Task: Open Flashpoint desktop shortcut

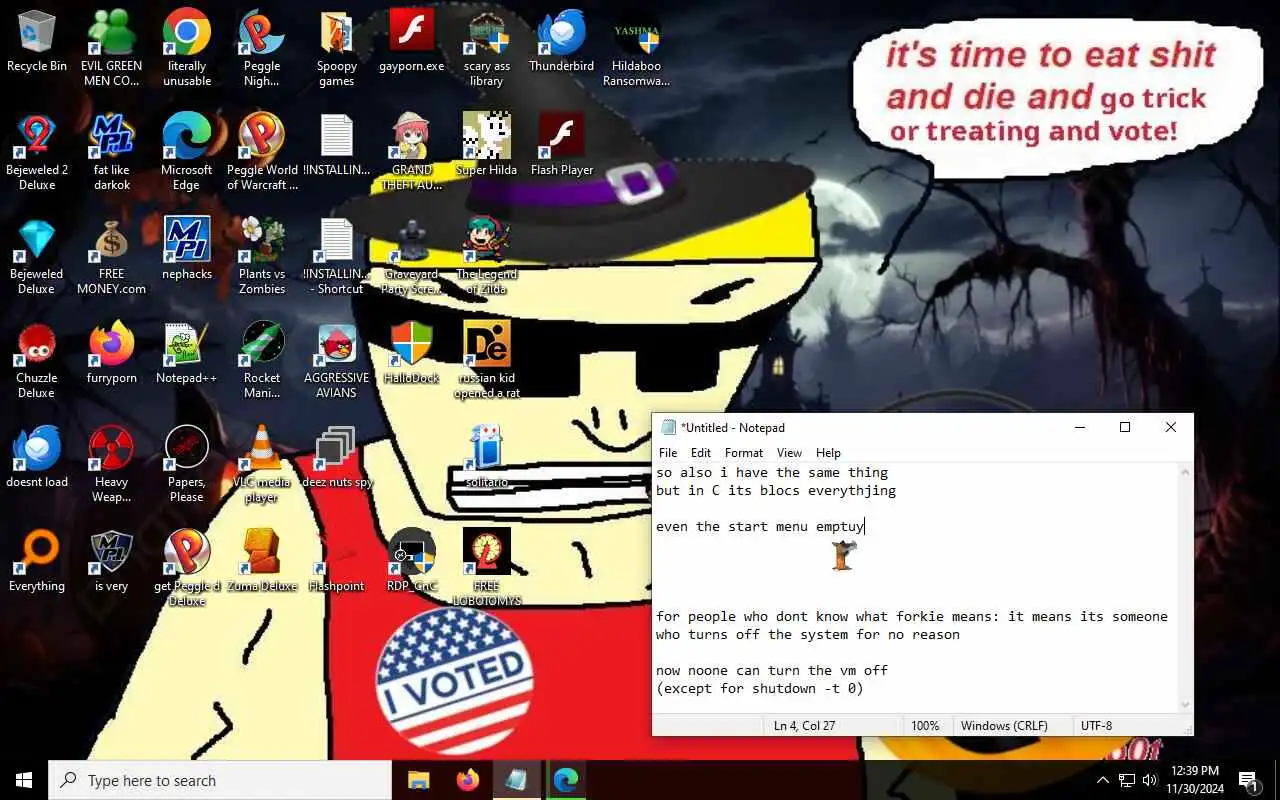Action: click(x=337, y=562)
